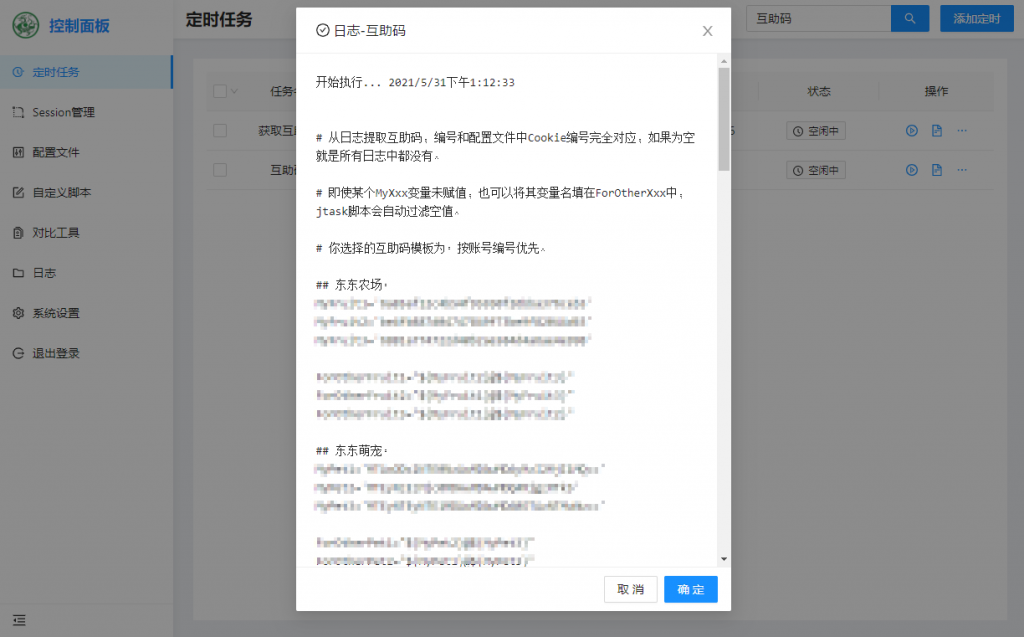Click the search field containing 互助码
Screen dimensions: 1024x637
tap(818, 19)
